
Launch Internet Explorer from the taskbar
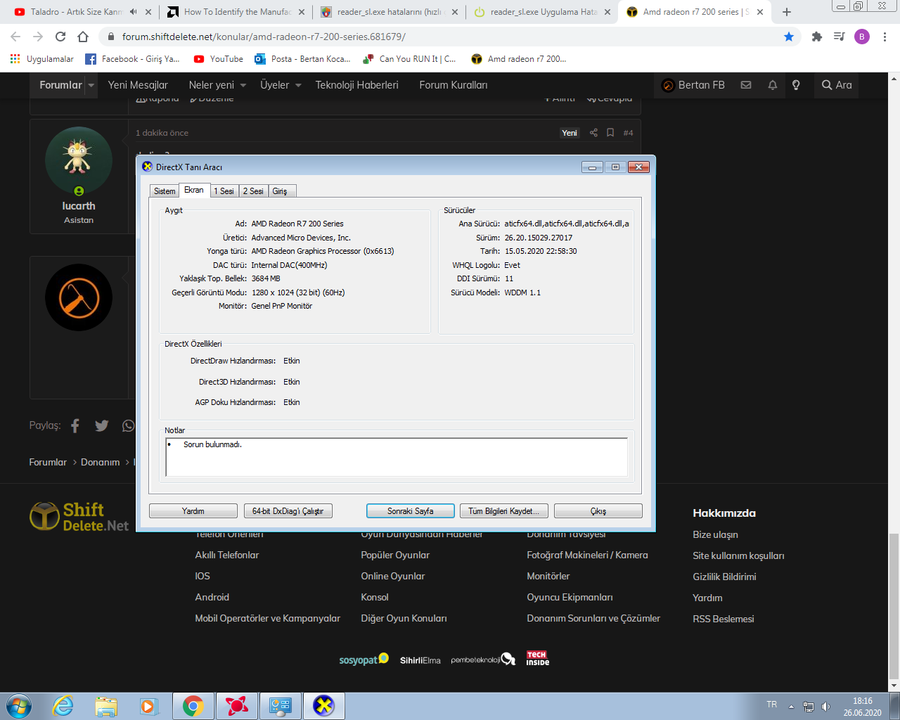pyautogui.click(x=63, y=706)
